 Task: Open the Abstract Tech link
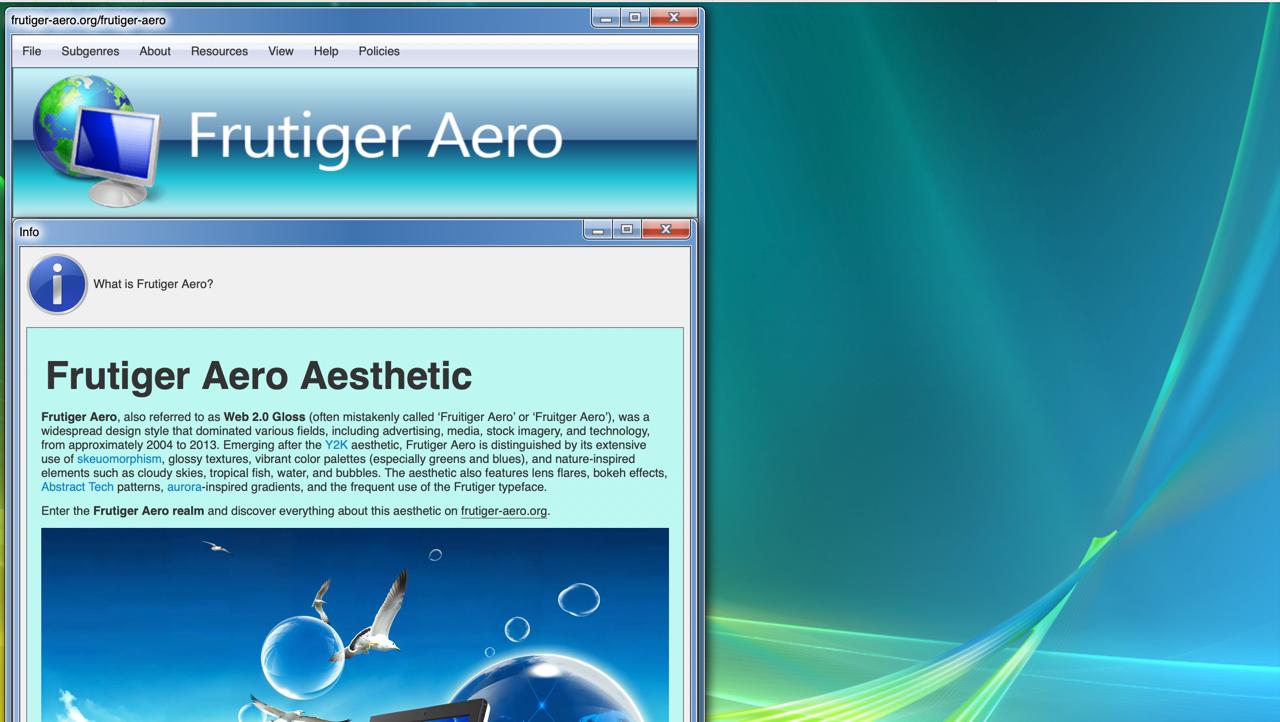point(77,487)
